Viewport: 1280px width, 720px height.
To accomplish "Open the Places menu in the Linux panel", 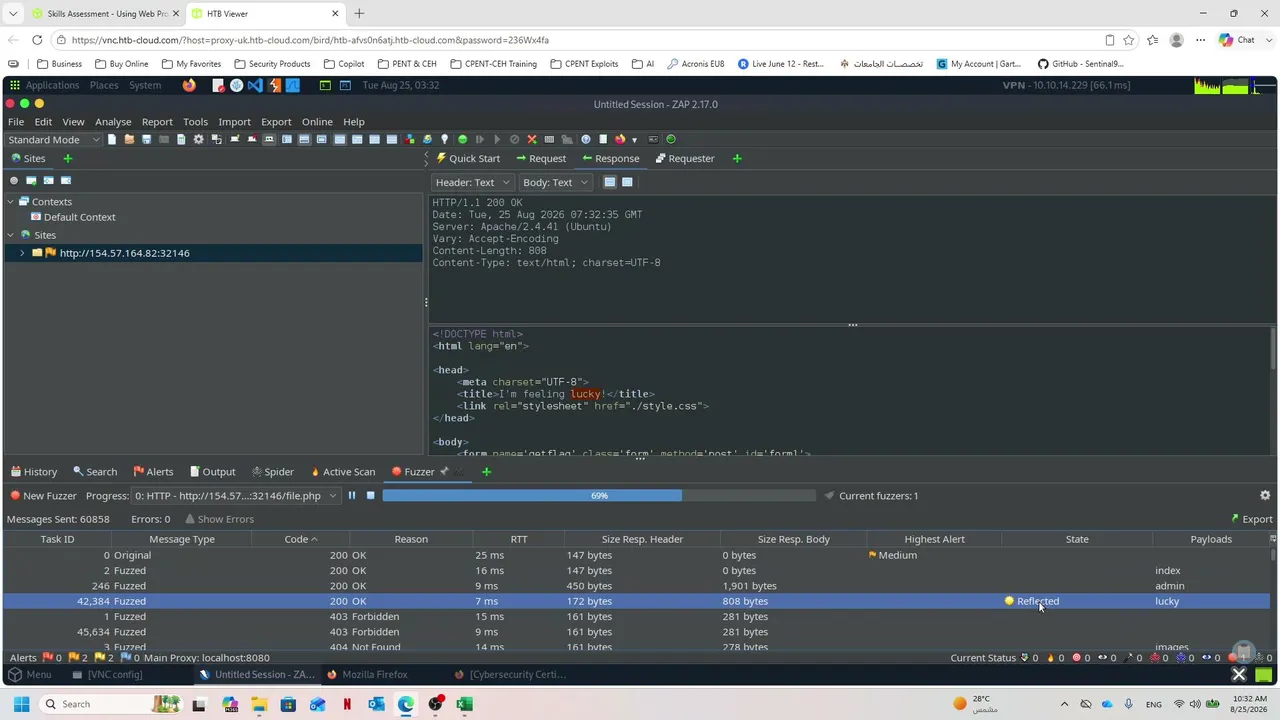I will 104,85.
